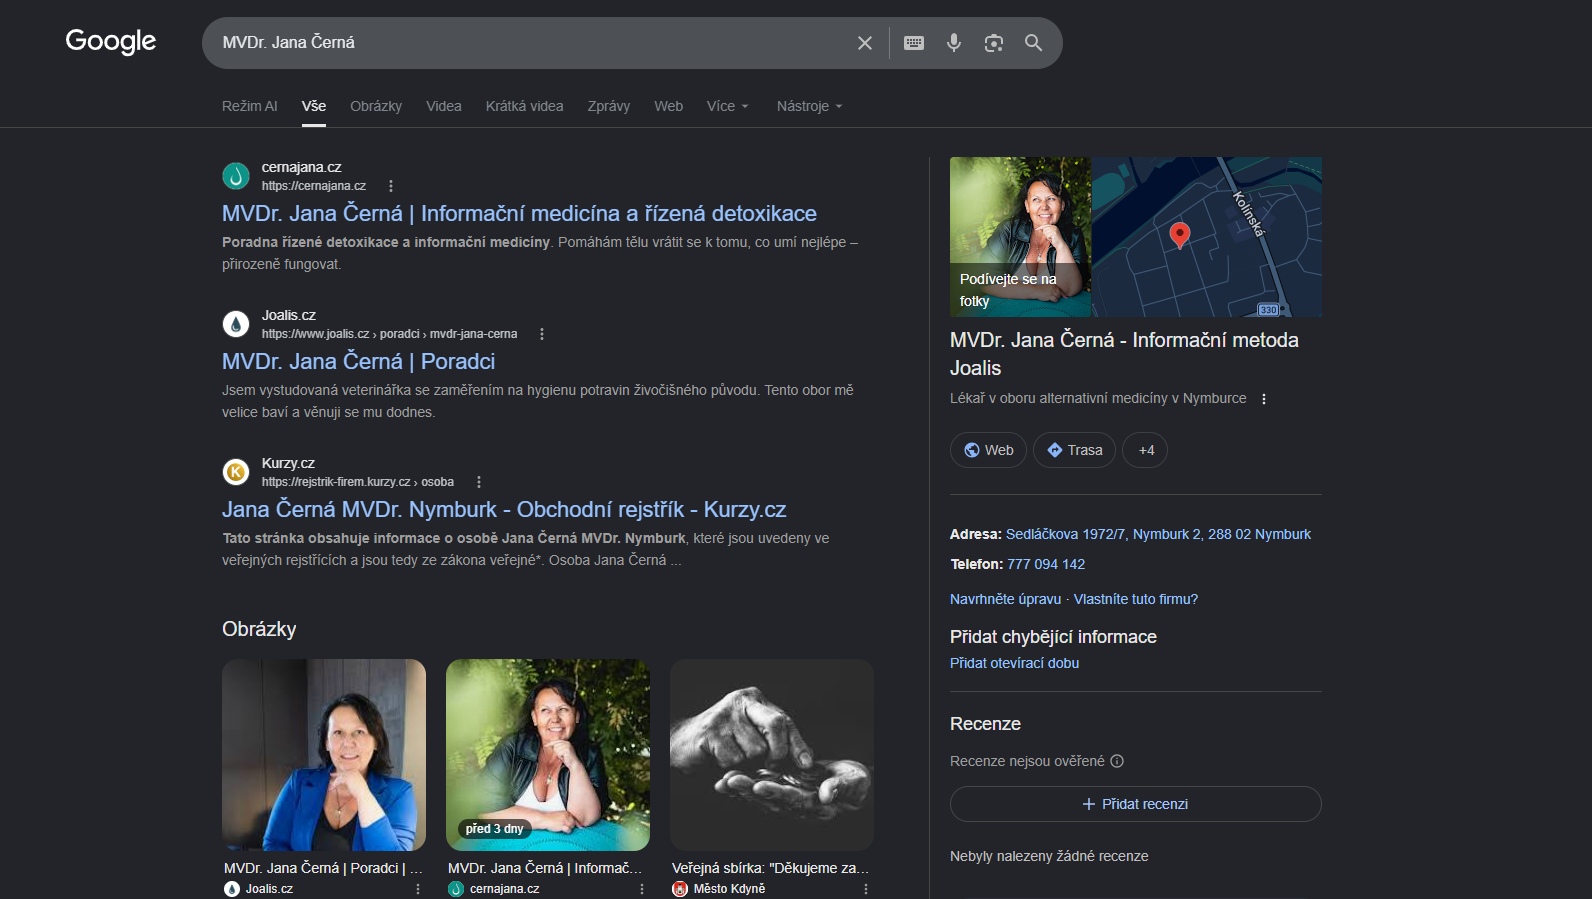Open the cernajana.cz image thumbnail from před 3 dny

(x=548, y=755)
